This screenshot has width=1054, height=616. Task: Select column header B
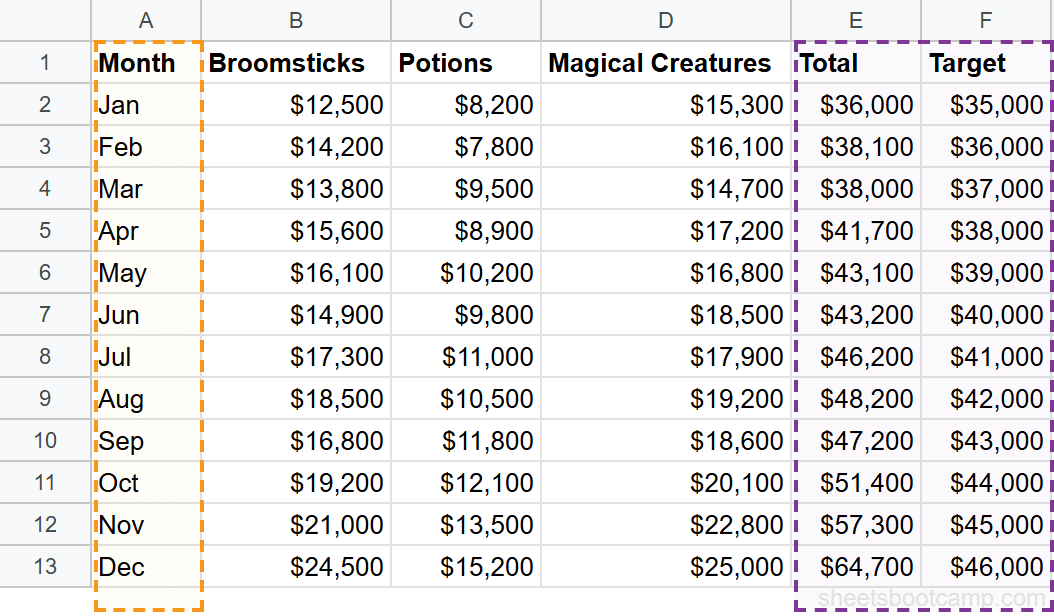coord(295,20)
